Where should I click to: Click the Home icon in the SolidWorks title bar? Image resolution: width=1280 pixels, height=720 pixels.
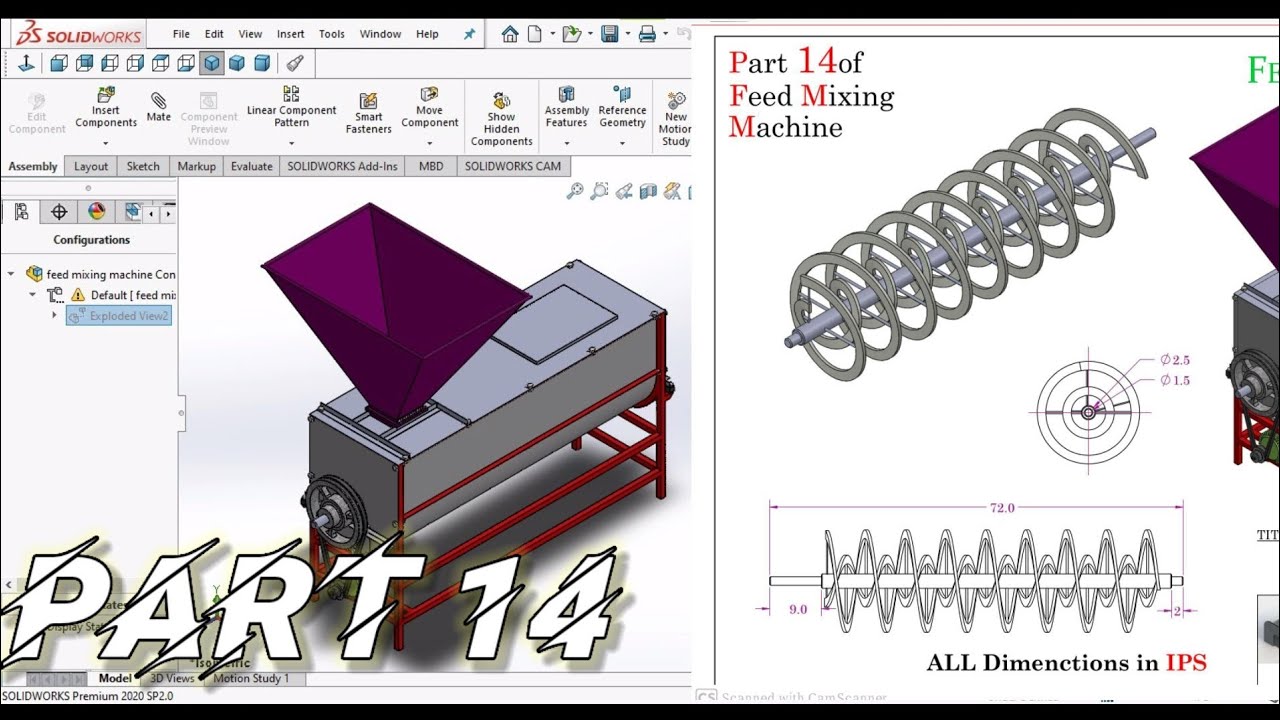510,34
